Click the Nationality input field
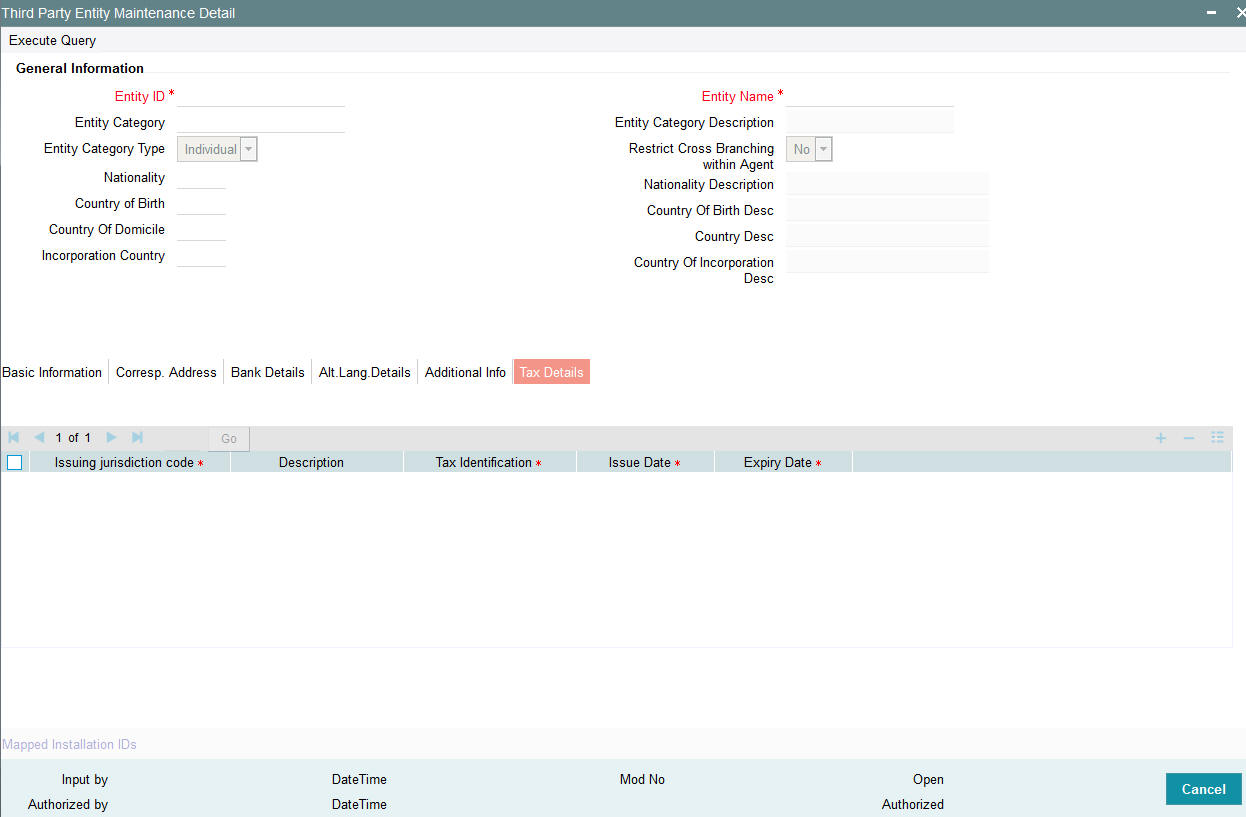Viewport: 1246px width, 817px height. pos(201,177)
